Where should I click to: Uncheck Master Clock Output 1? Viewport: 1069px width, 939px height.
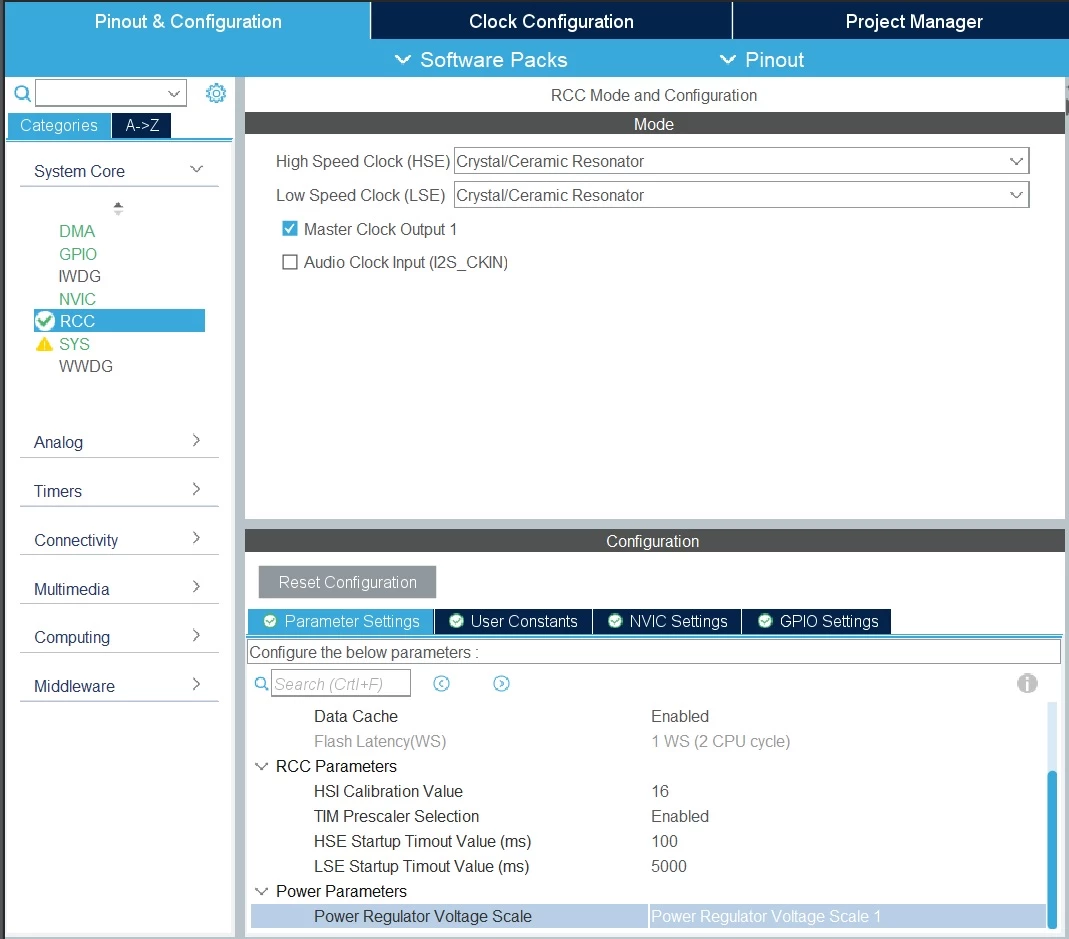point(290,228)
